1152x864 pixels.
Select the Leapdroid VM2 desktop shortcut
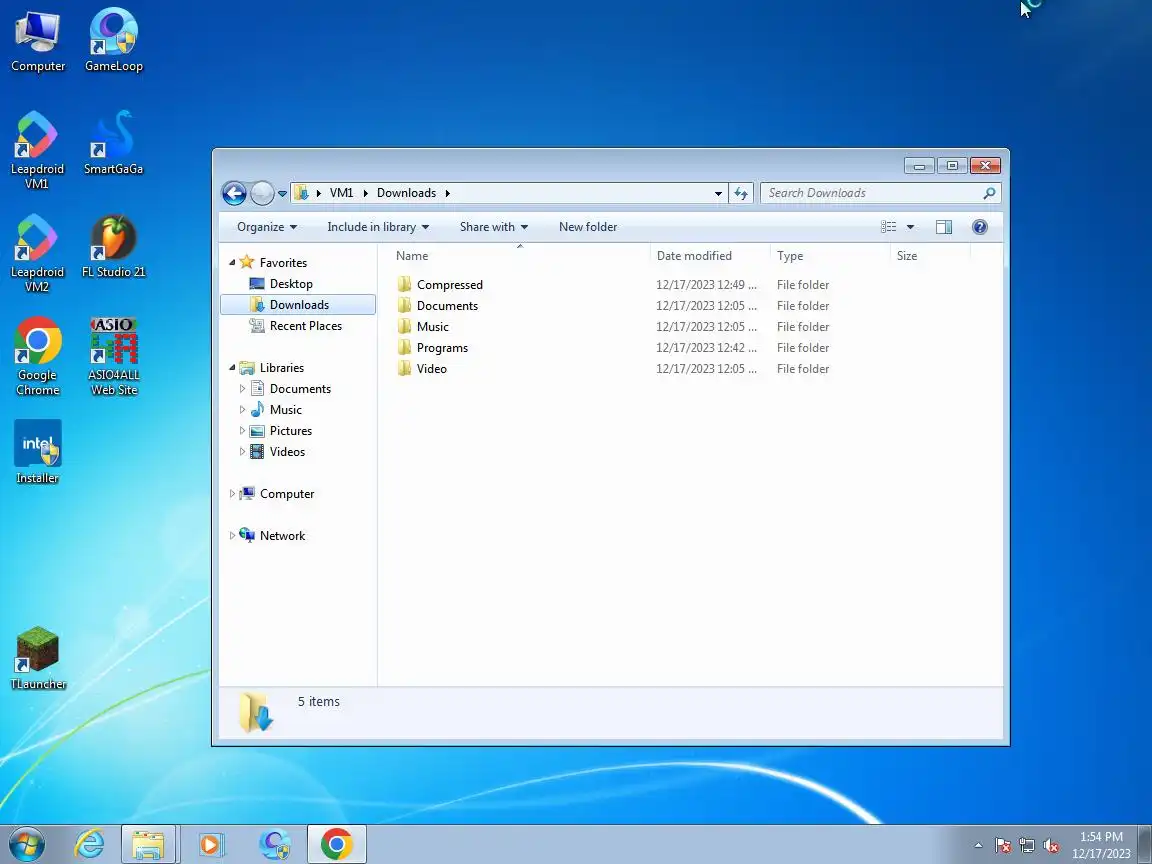point(37,253)
